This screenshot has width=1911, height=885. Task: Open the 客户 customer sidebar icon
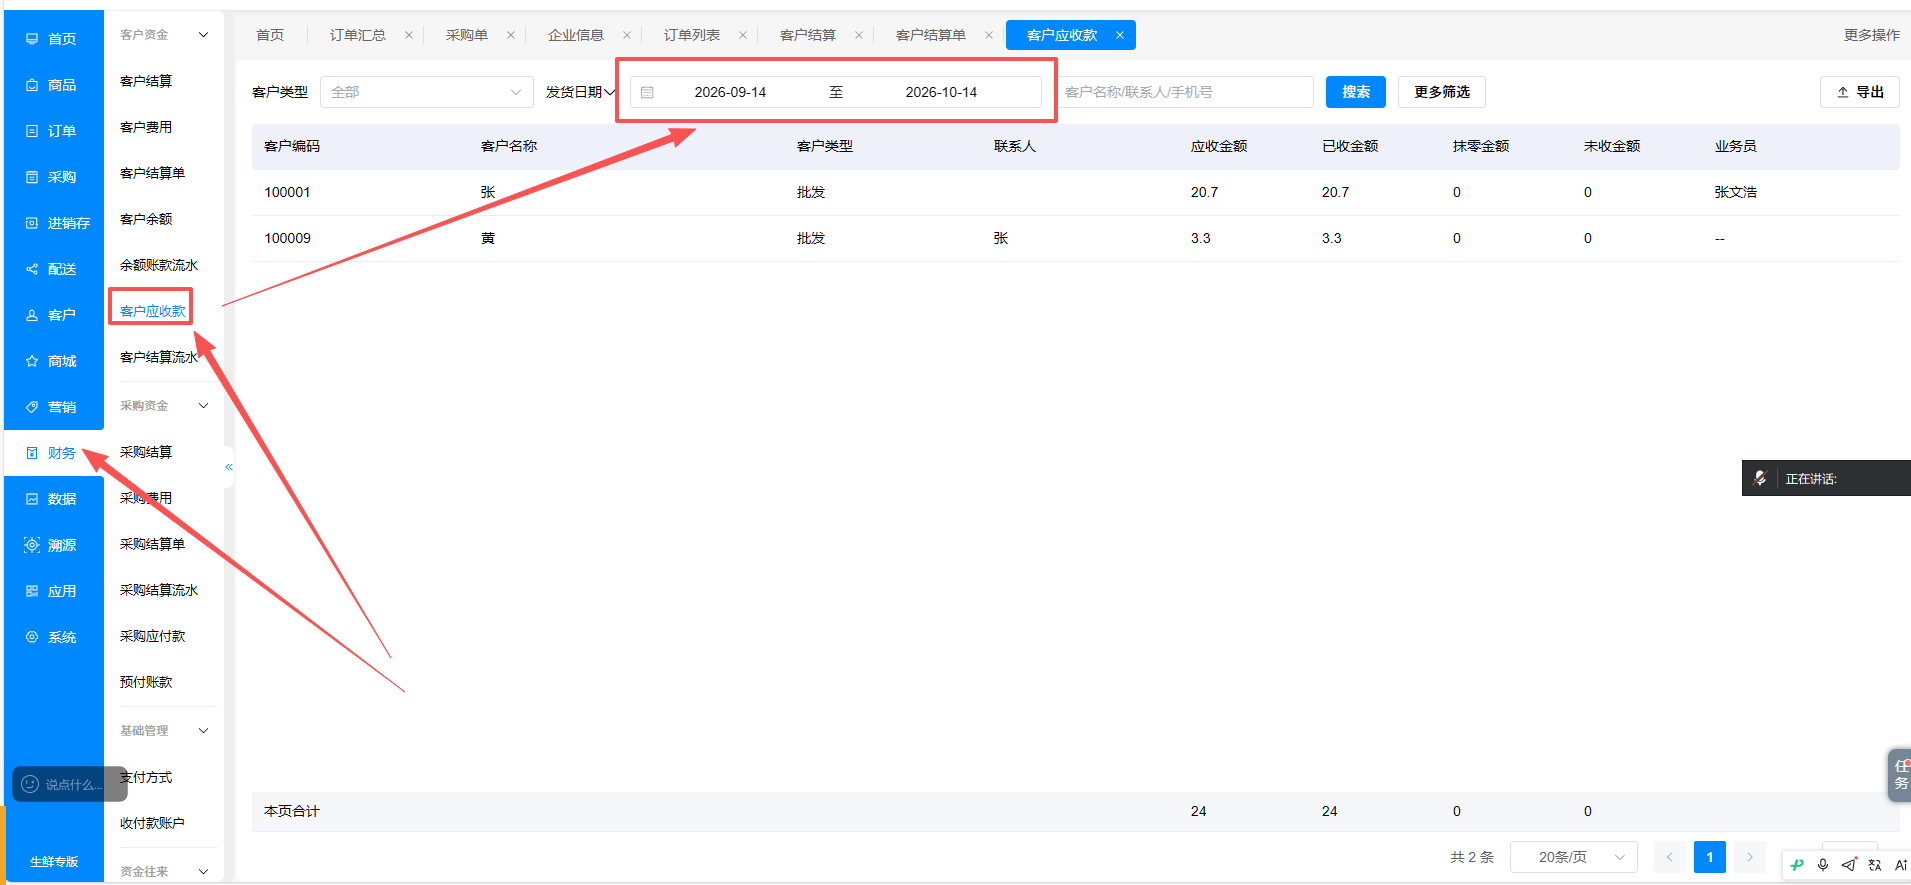pos(32,315)
